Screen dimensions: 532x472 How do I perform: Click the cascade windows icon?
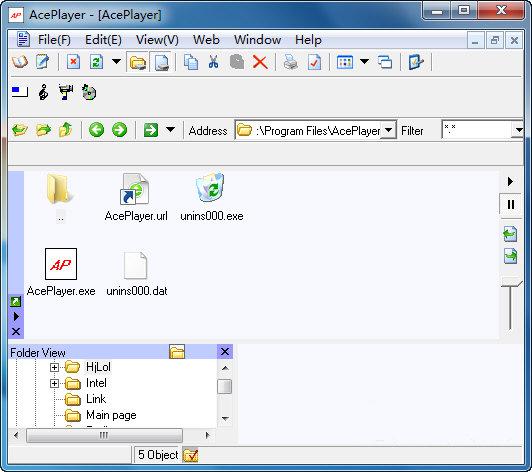tap(385, 62)
